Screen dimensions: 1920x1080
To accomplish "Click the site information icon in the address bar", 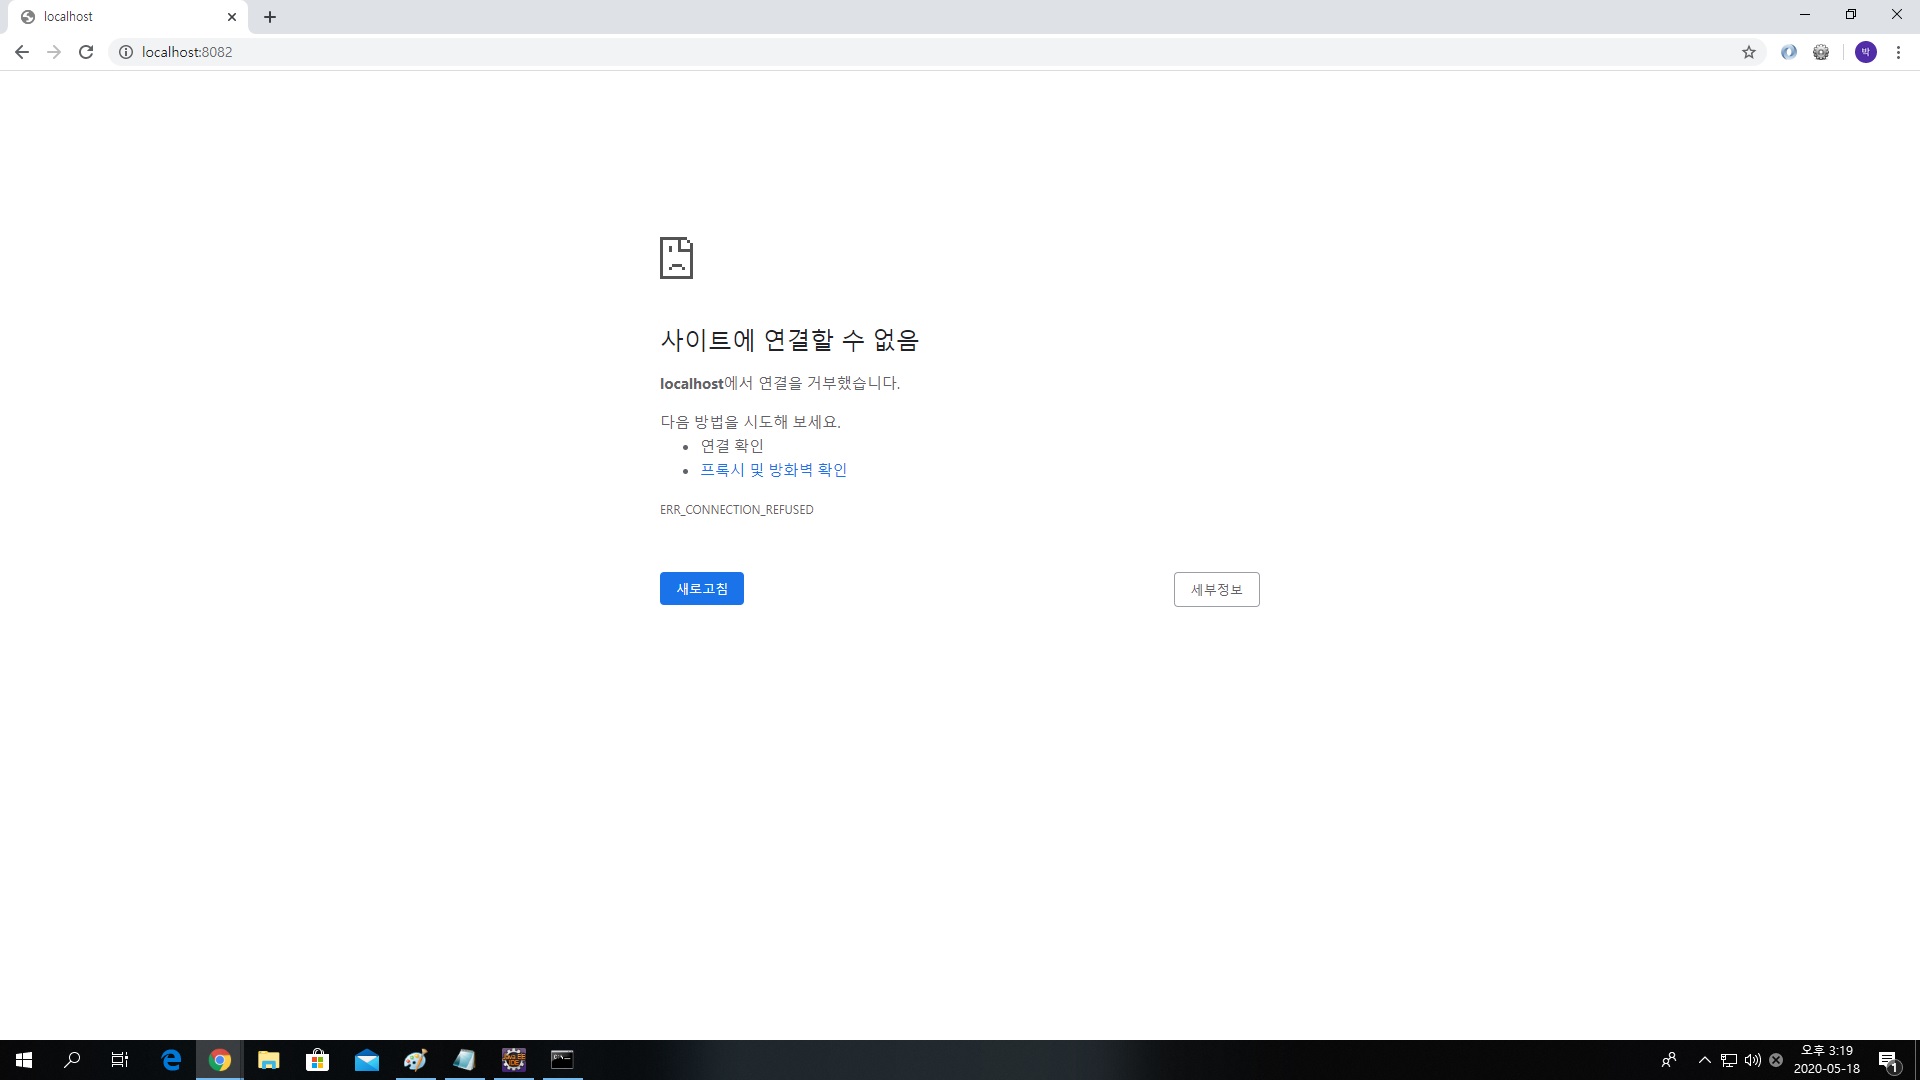I will pos(126,52).
